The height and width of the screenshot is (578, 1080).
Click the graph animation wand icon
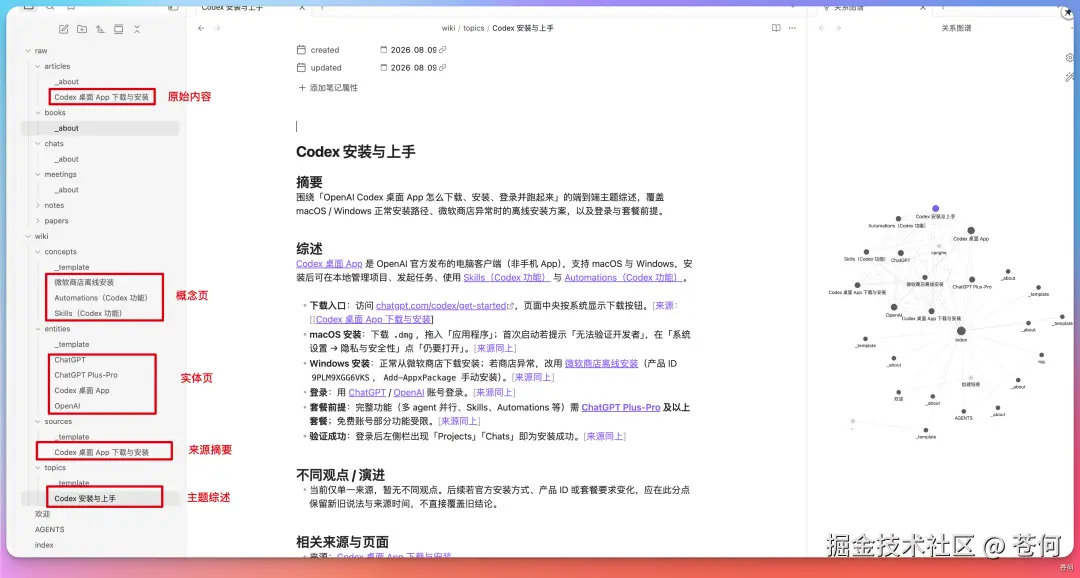[x=1070, y=77]
